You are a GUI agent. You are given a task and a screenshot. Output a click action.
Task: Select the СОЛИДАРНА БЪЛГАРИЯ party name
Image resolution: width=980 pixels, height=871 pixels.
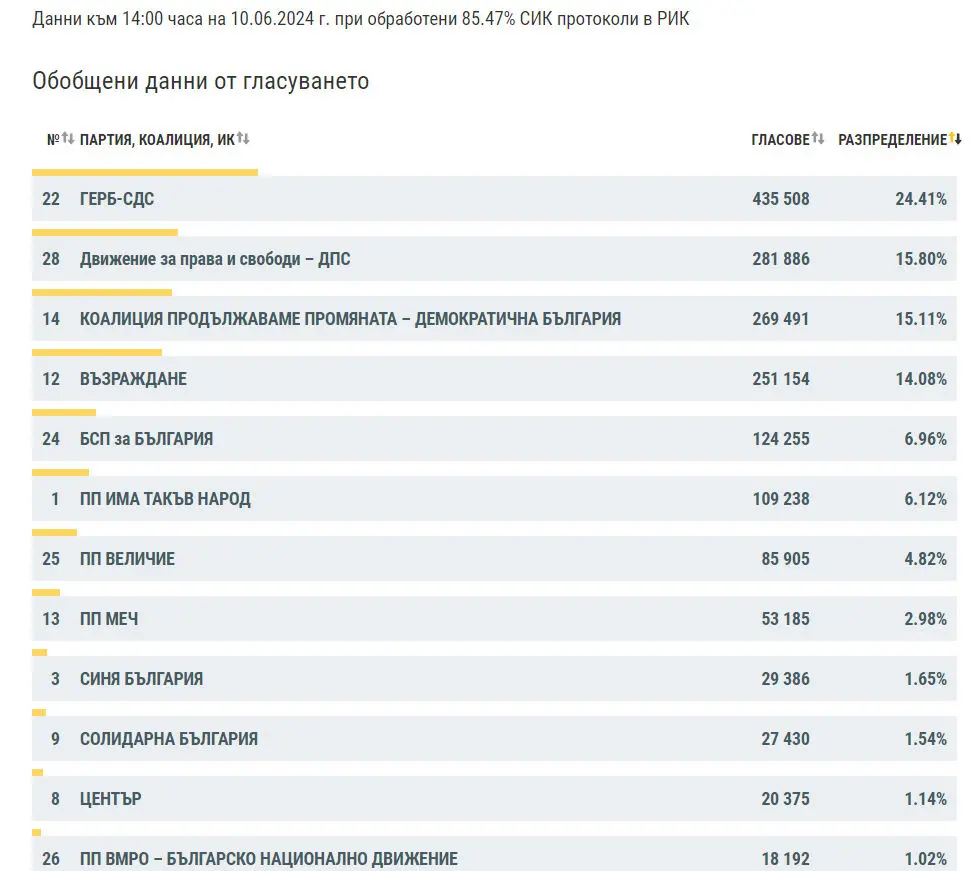coord(168,739)
